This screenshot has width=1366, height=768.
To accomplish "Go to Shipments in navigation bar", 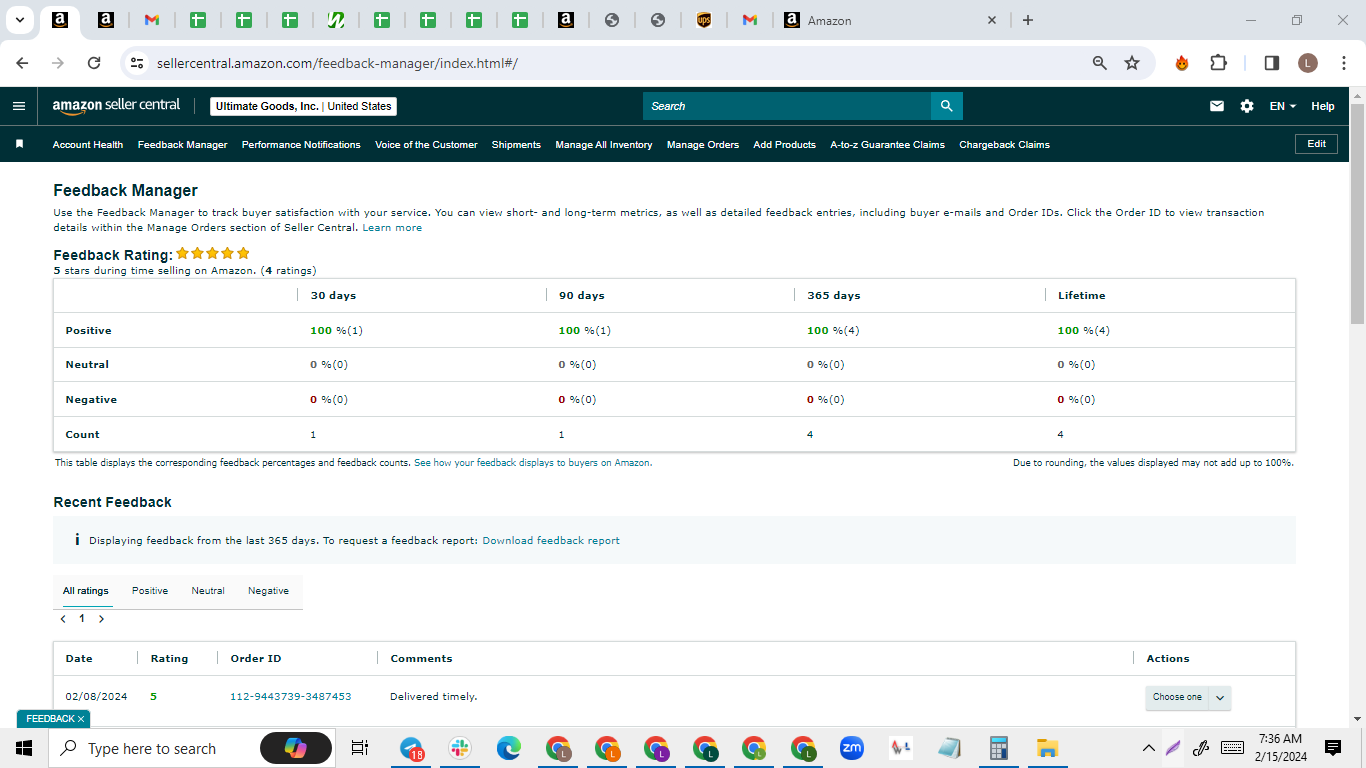I will point(516,145).
